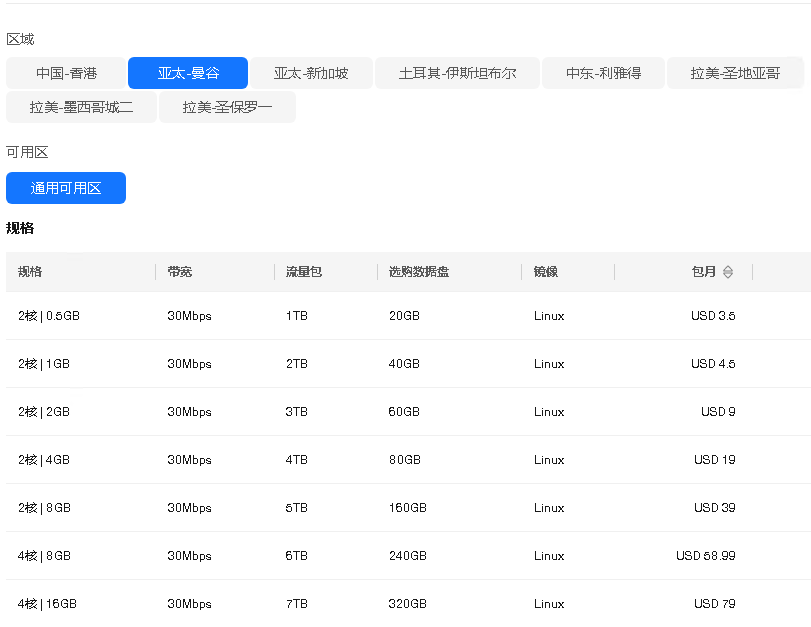Pick the 拉美-墨西哥城二 region option
Viewport: 811px width, 627px height.
click(81, 107)
